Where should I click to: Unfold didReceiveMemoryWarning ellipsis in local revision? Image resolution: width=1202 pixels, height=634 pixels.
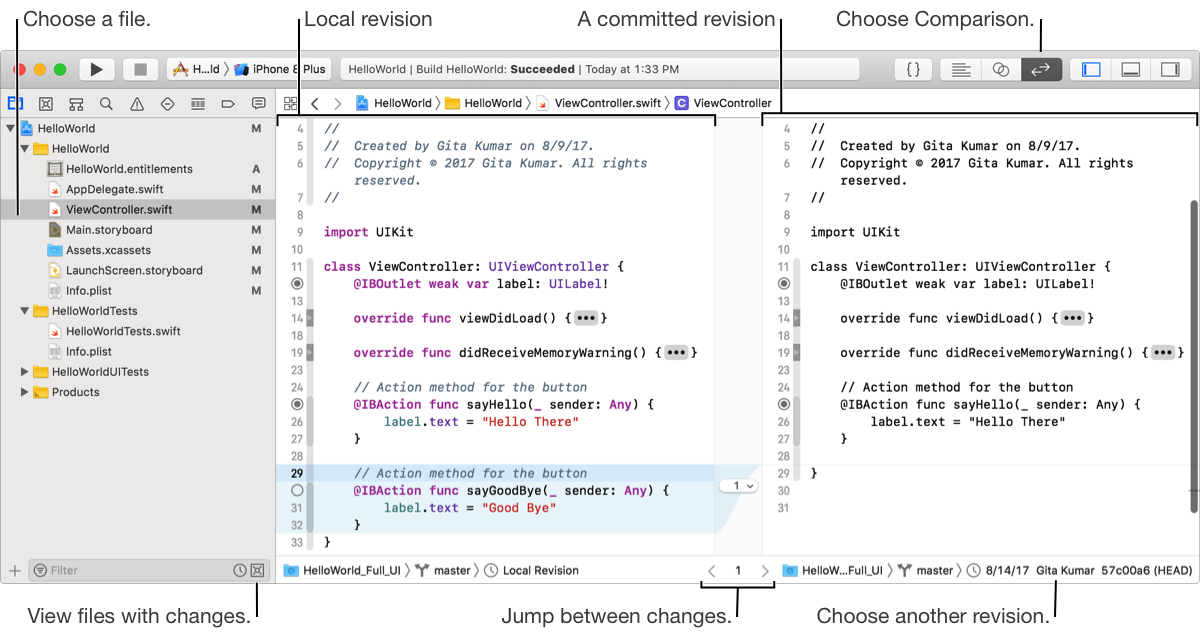[677, 353]
